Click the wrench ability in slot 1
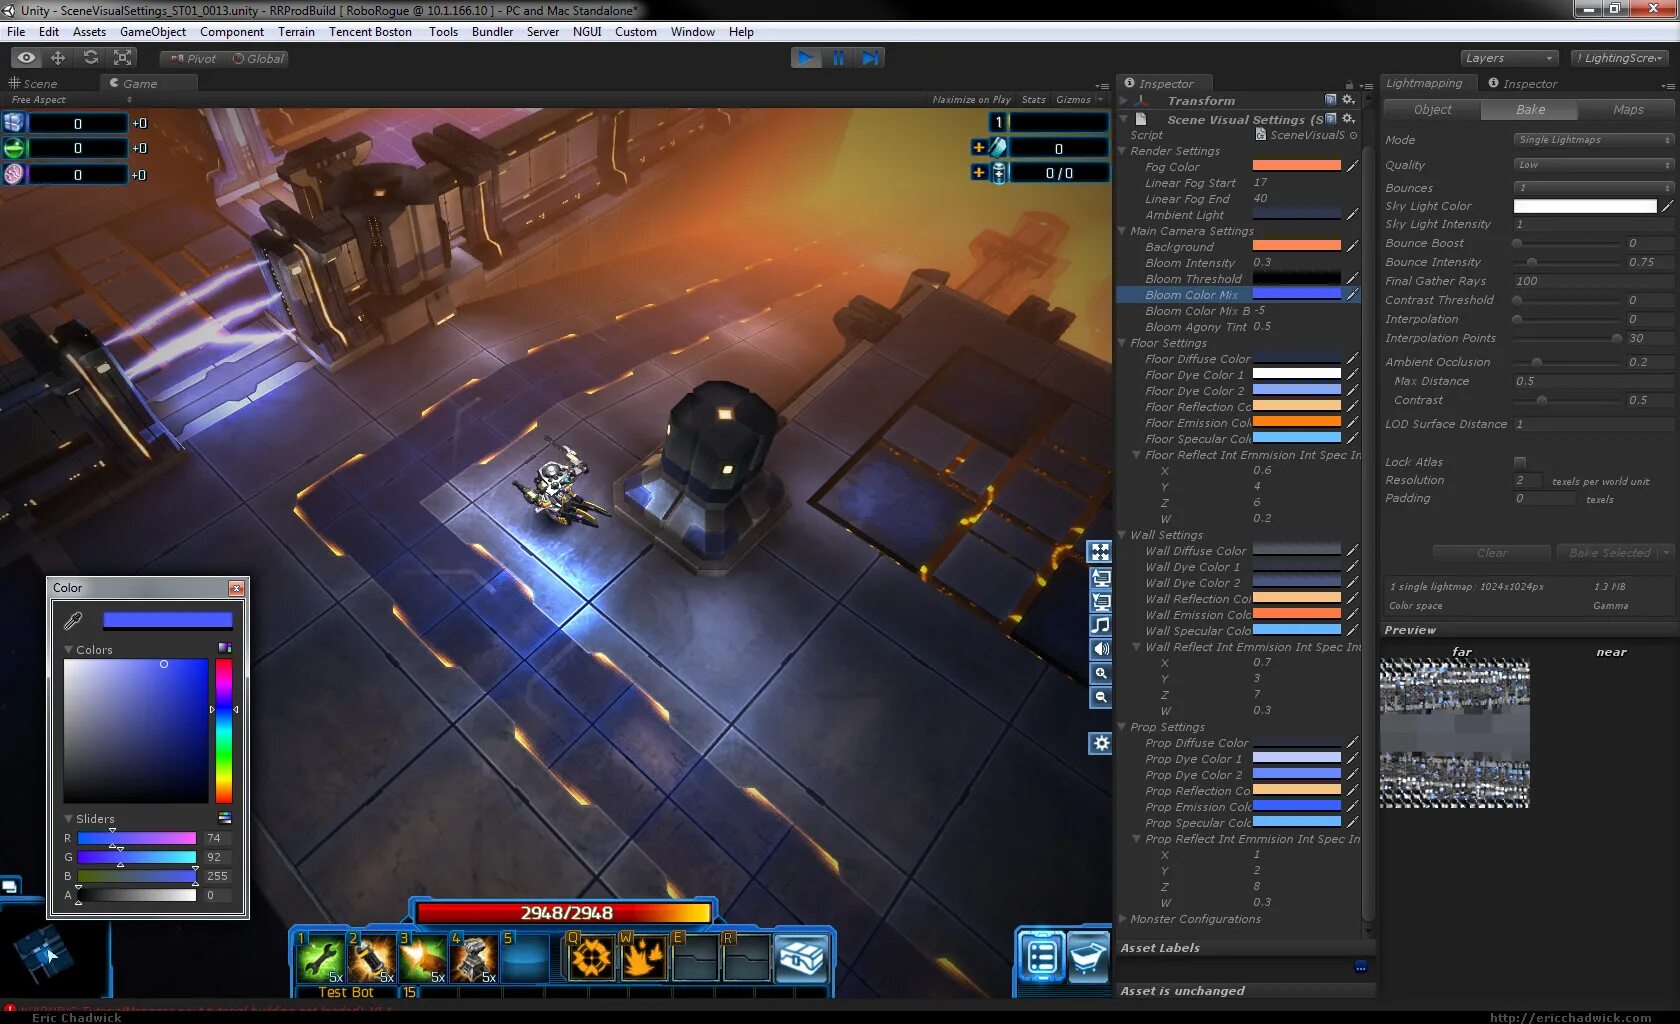The height and width of the screenshot is (1024, 1680). pyautogui.click(x=321, y=958)
